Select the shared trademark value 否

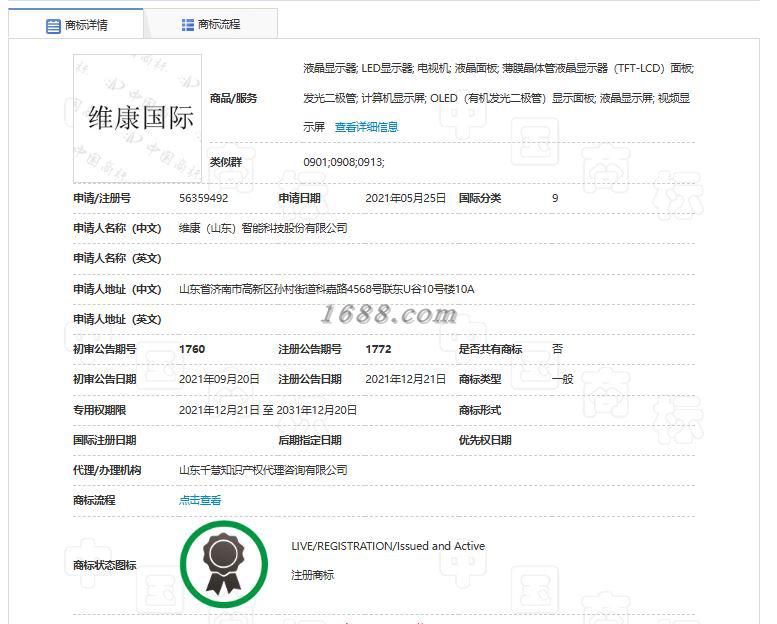pyautogui.click(x=557, y=349)
